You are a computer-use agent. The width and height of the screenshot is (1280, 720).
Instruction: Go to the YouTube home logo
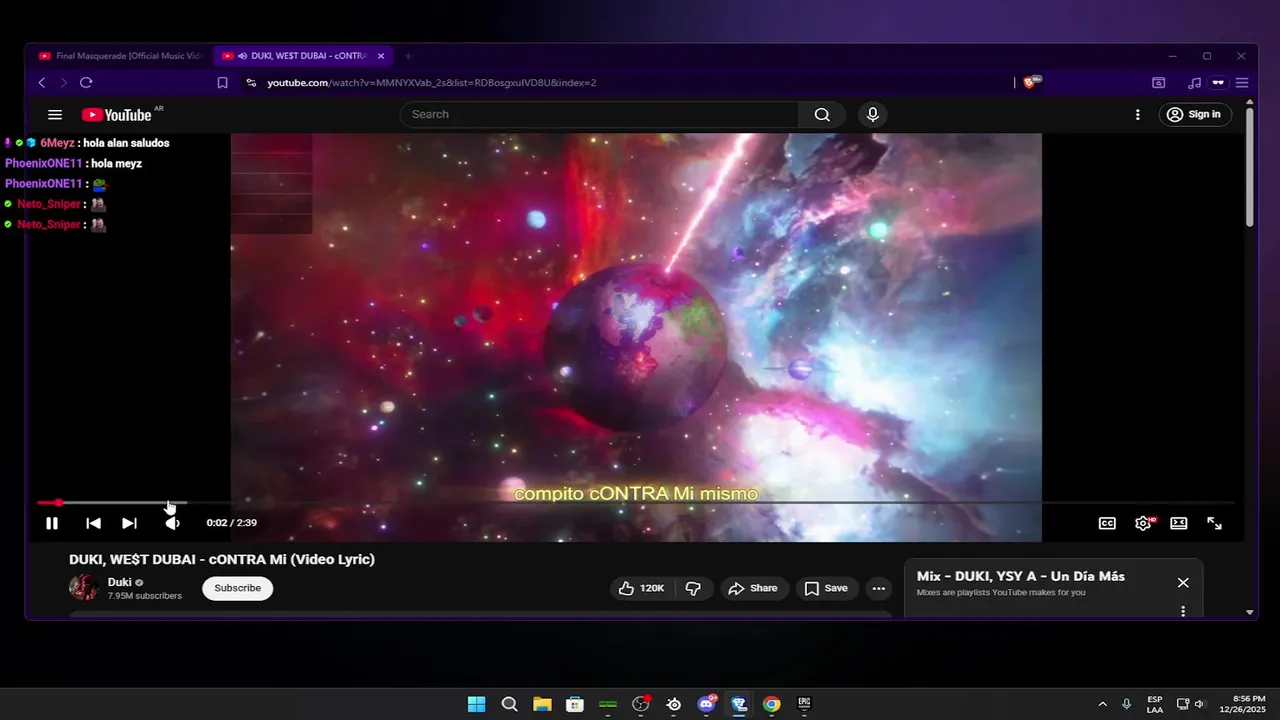tap(116, 115)
